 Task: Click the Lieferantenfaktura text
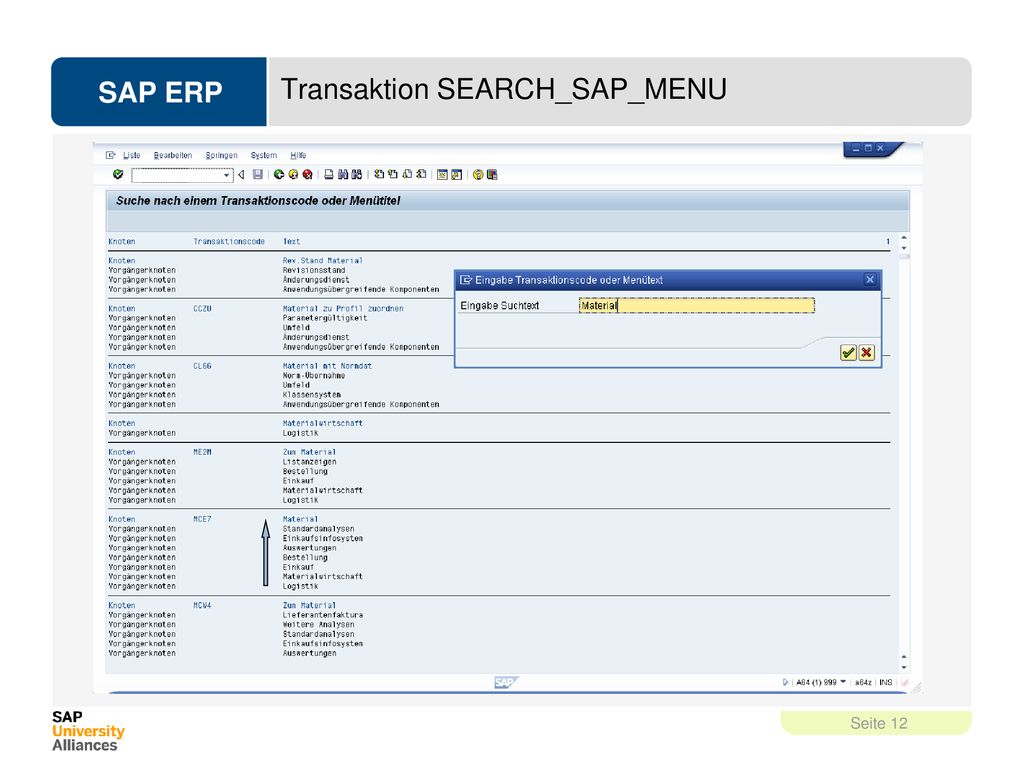pos(323,615)
